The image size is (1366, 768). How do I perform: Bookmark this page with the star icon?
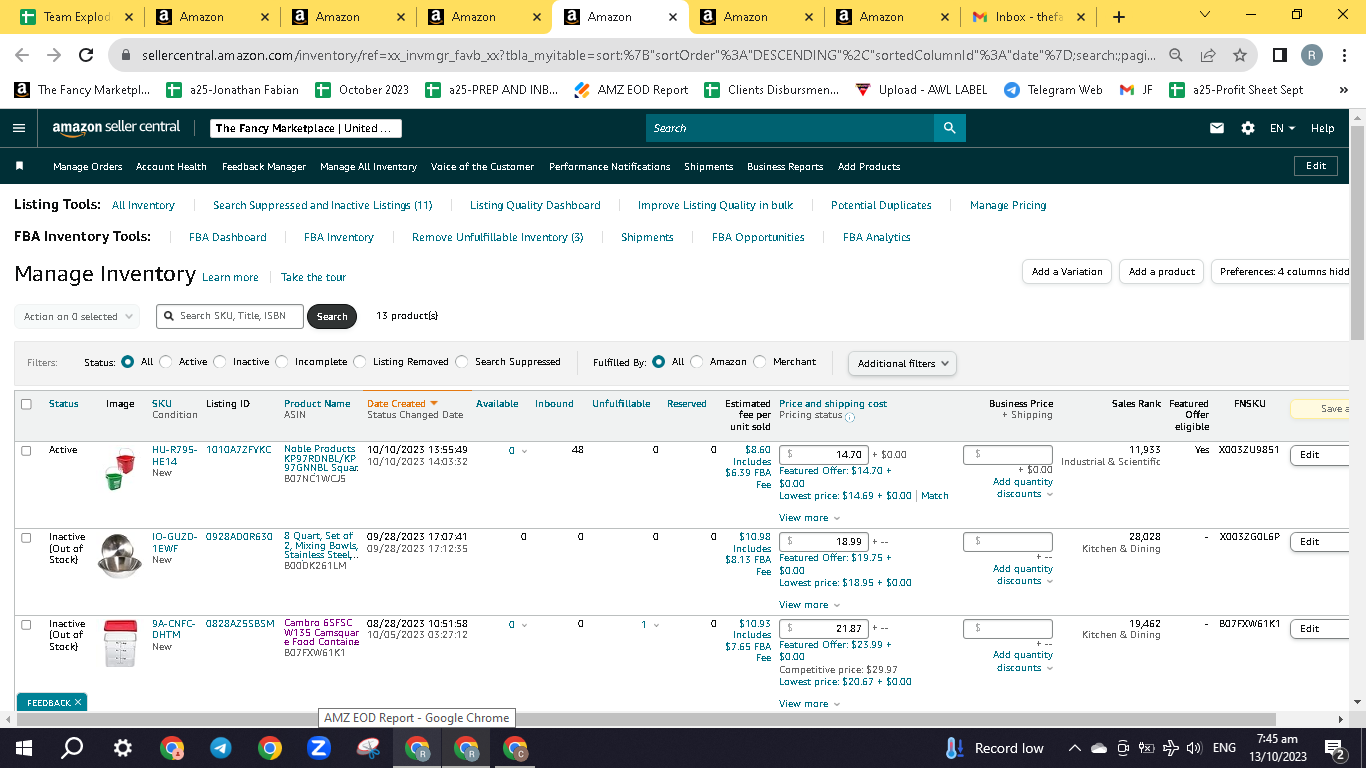point(1240,56)
